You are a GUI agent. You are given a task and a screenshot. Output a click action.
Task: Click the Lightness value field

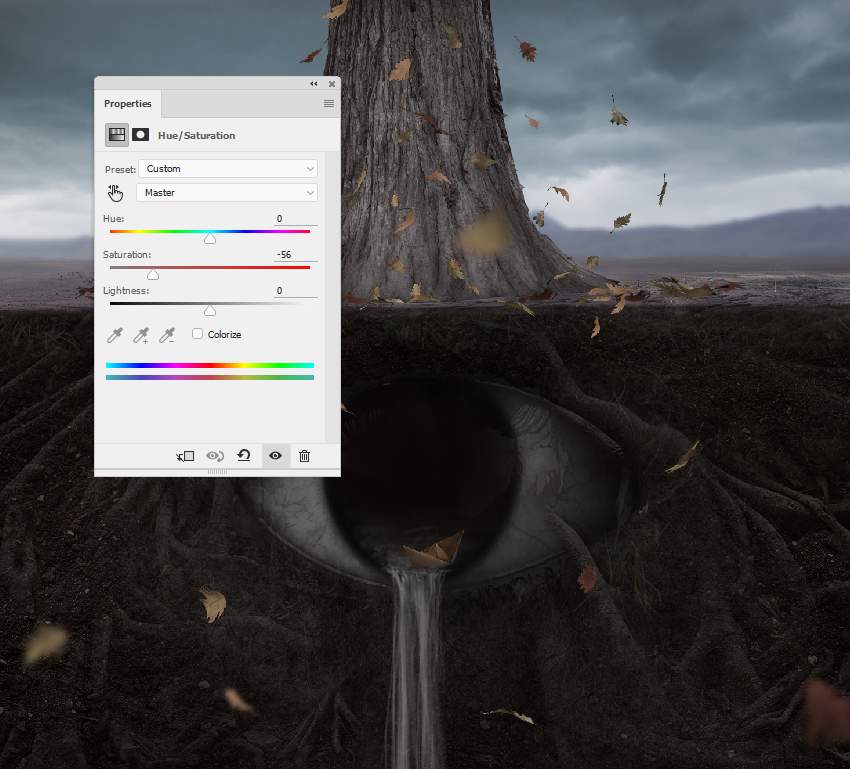point(295,290)
